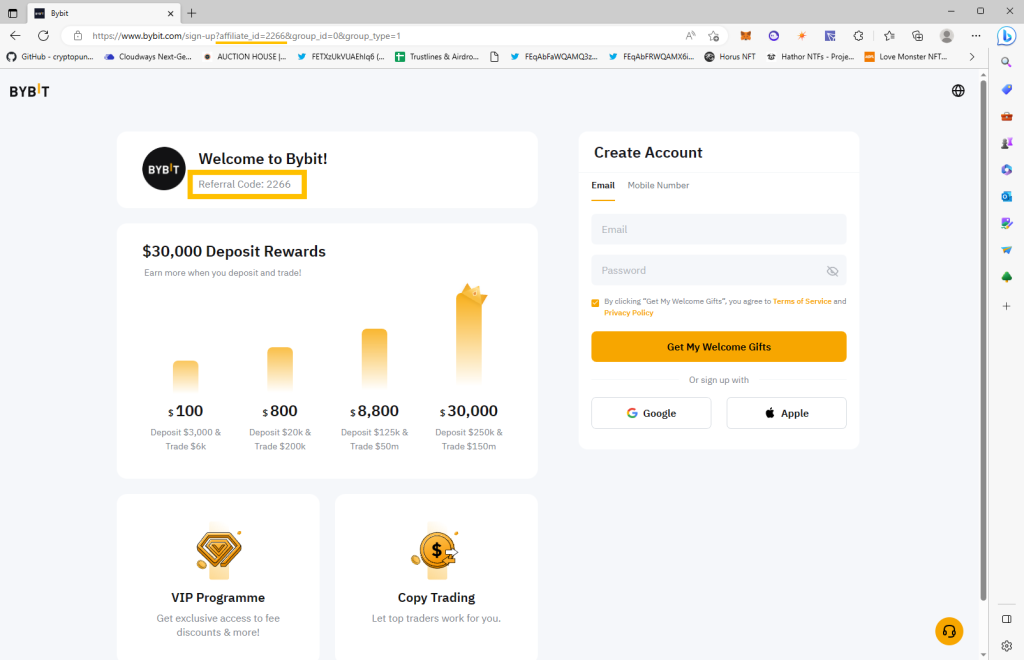Open the browser settings ellipsis menu
The width and height of the screenshot is (1024, 660).
pos(975,35)
